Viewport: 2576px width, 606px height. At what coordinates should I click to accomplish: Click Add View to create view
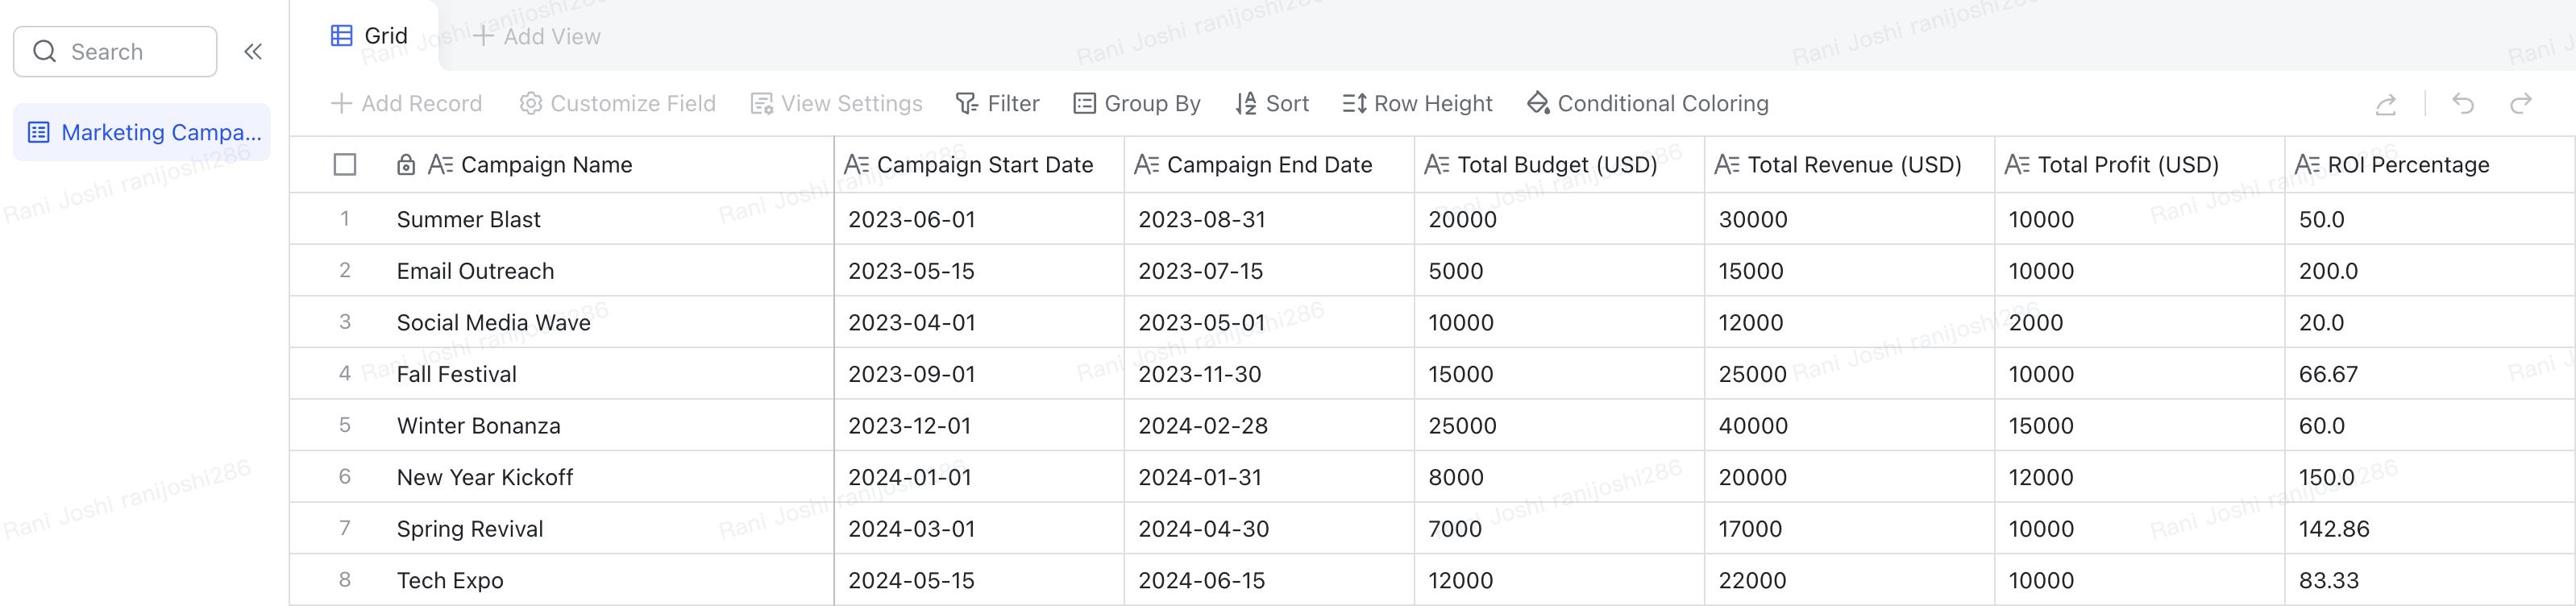pyautogui.click(x=537, y=37)
